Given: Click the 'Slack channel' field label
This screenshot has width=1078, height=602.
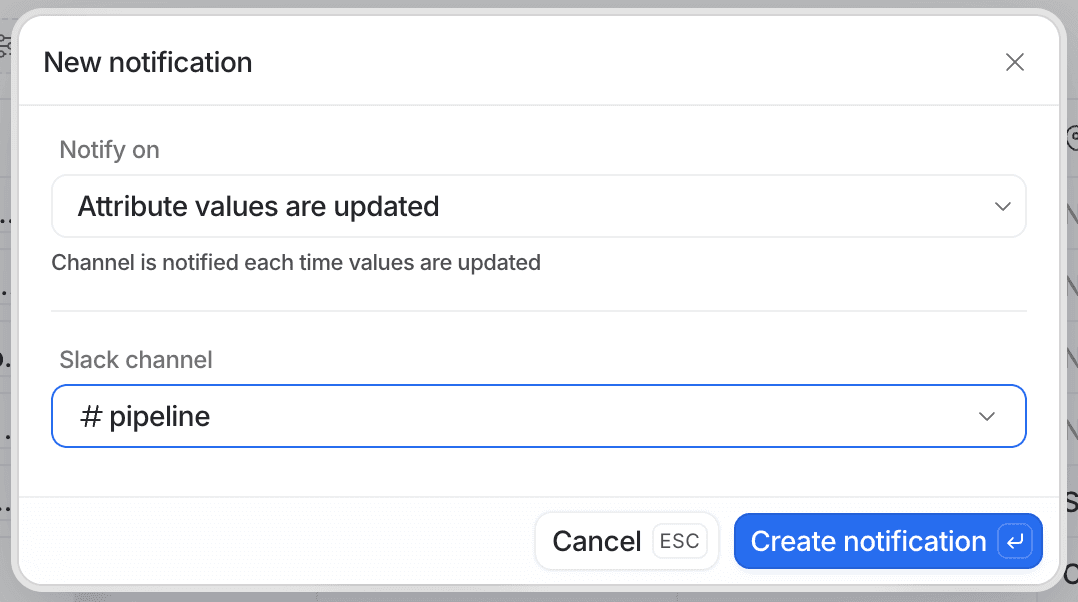Looking at the screenshot, I should pos(135,359).
